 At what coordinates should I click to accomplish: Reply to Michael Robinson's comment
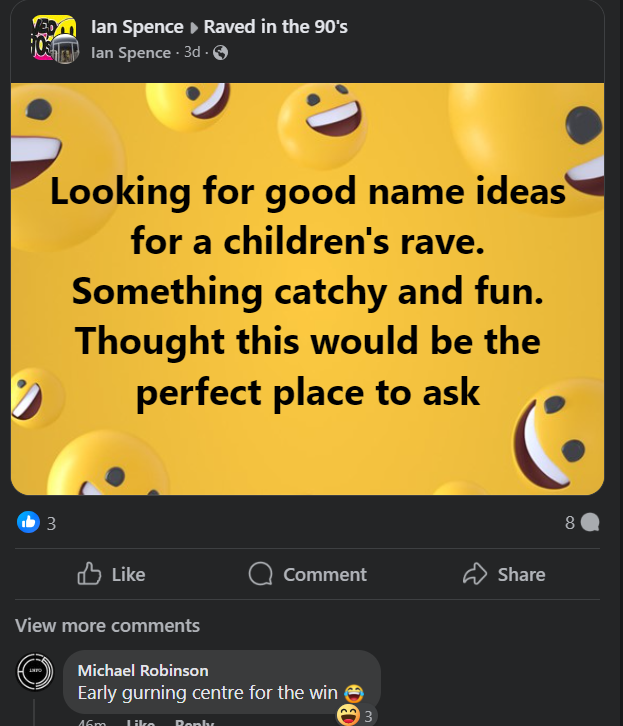[x=194, y=722]
